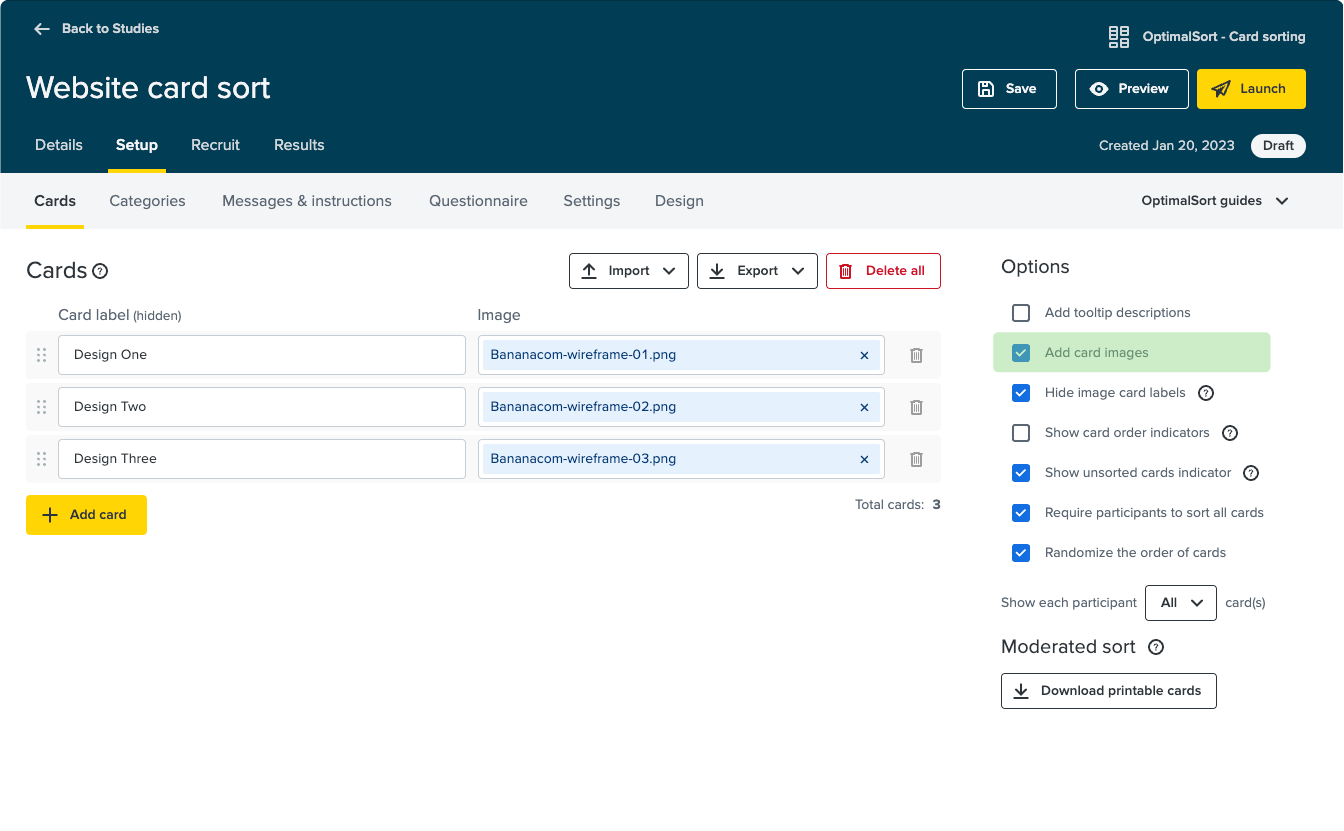Open help for Show card order indicators
Screen dimensions: 1344x831
click(1230, 433)
